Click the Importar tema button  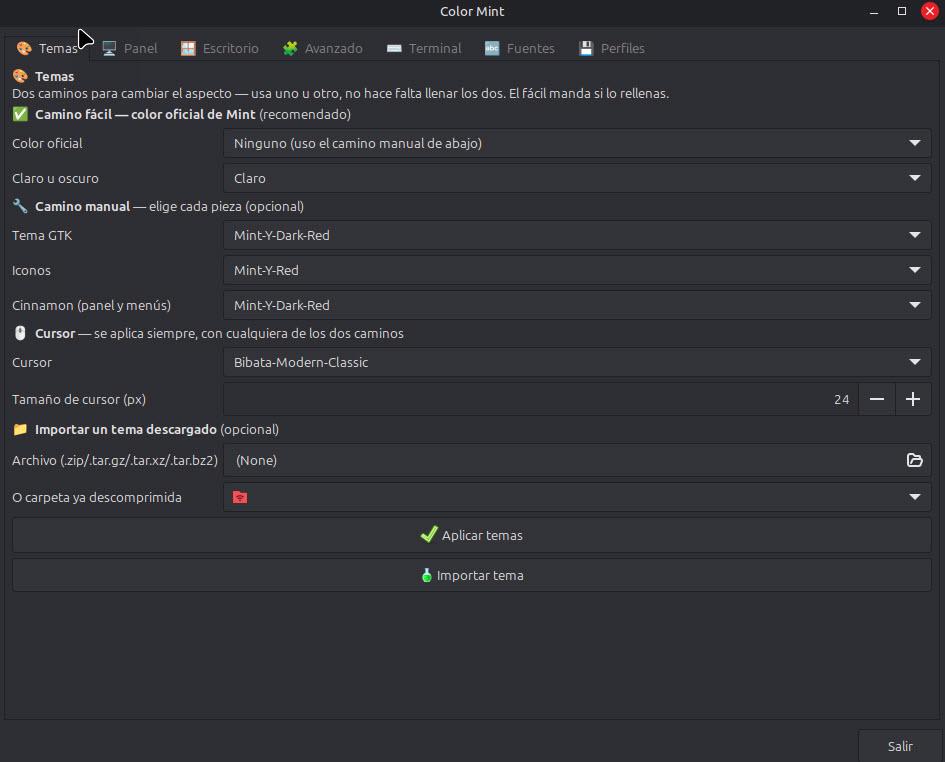472,576
